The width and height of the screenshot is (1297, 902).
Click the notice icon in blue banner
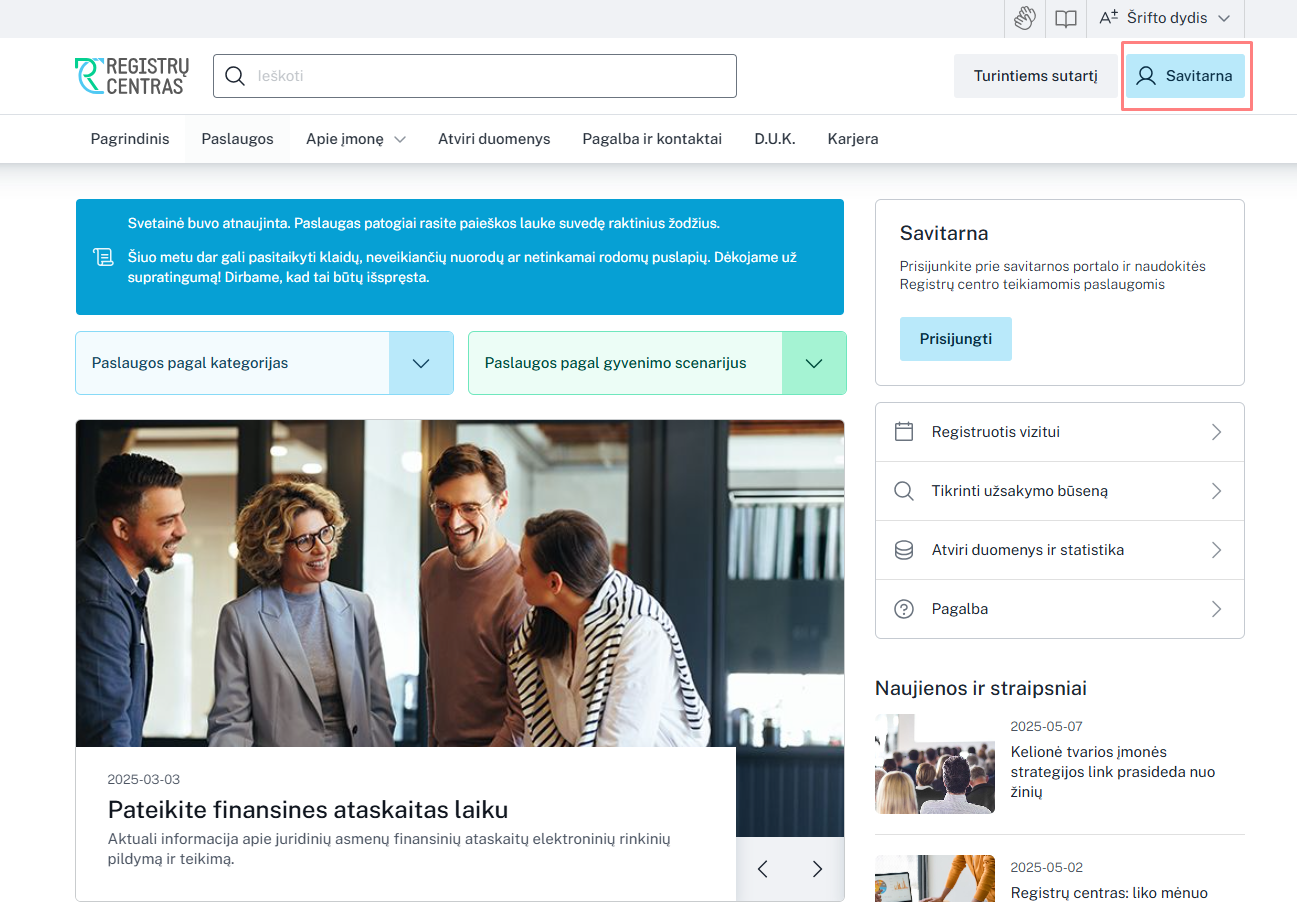tap(103, 258)
